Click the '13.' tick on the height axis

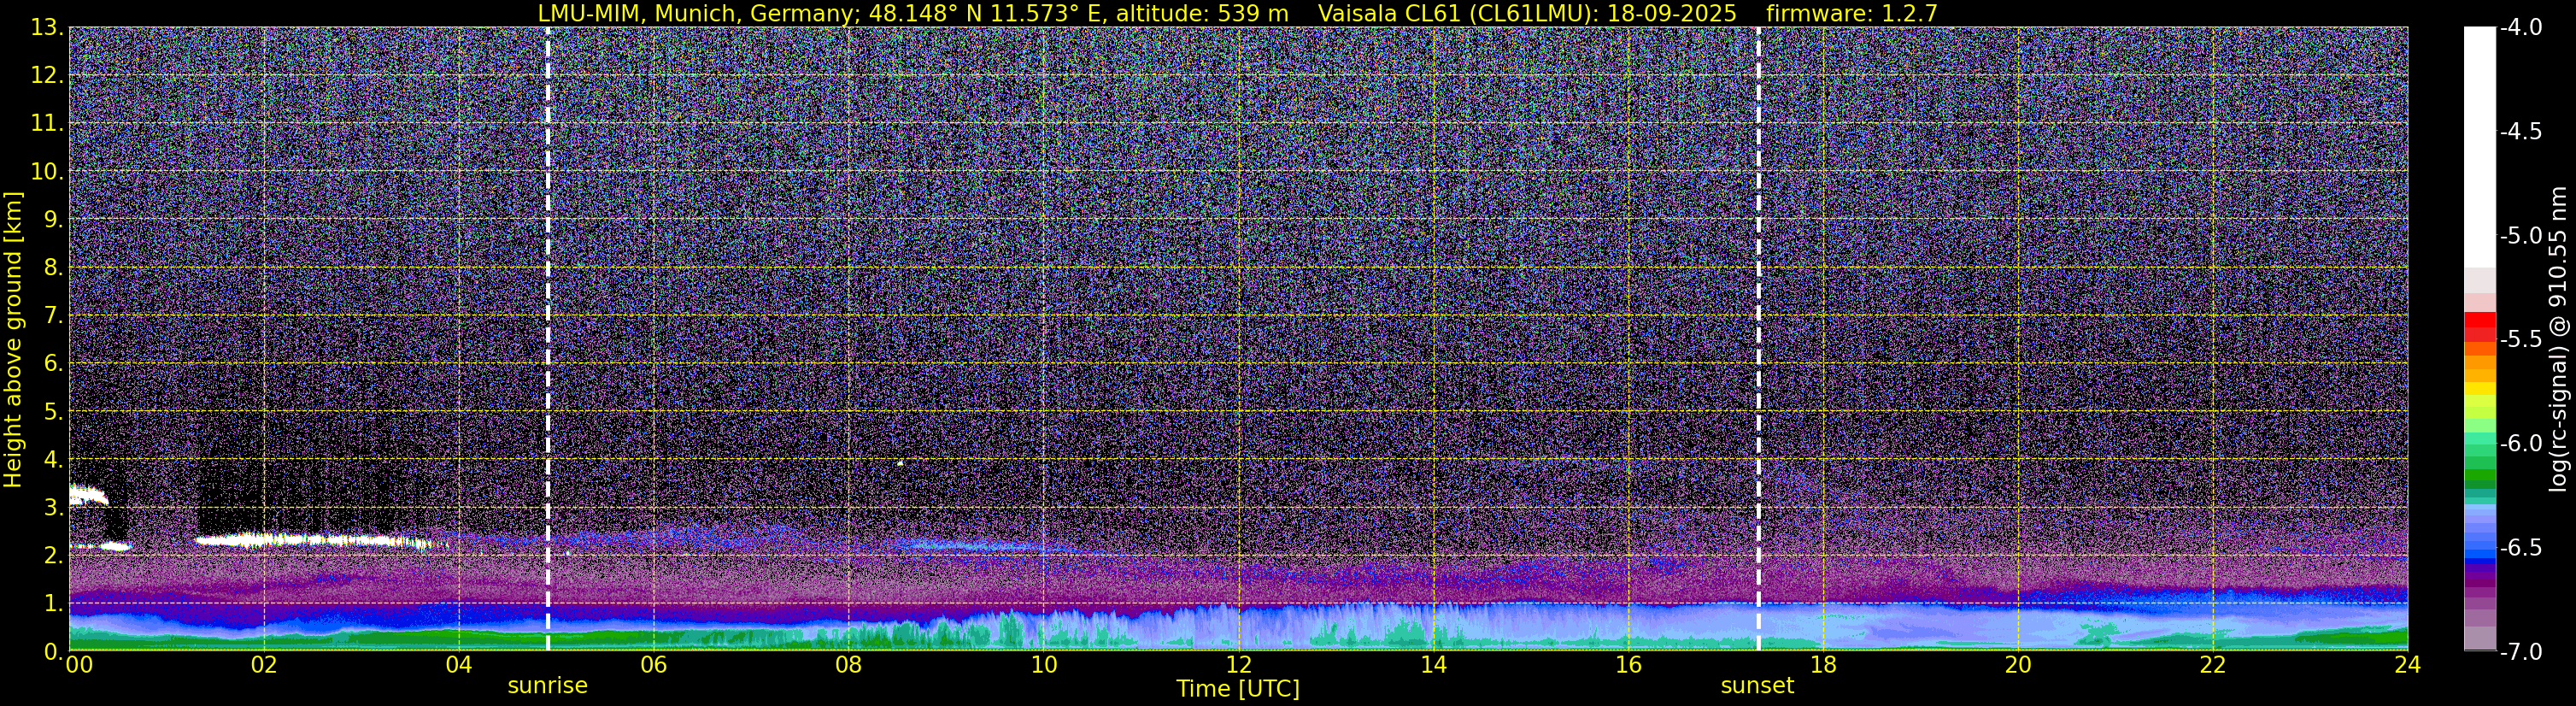(47, 28)
